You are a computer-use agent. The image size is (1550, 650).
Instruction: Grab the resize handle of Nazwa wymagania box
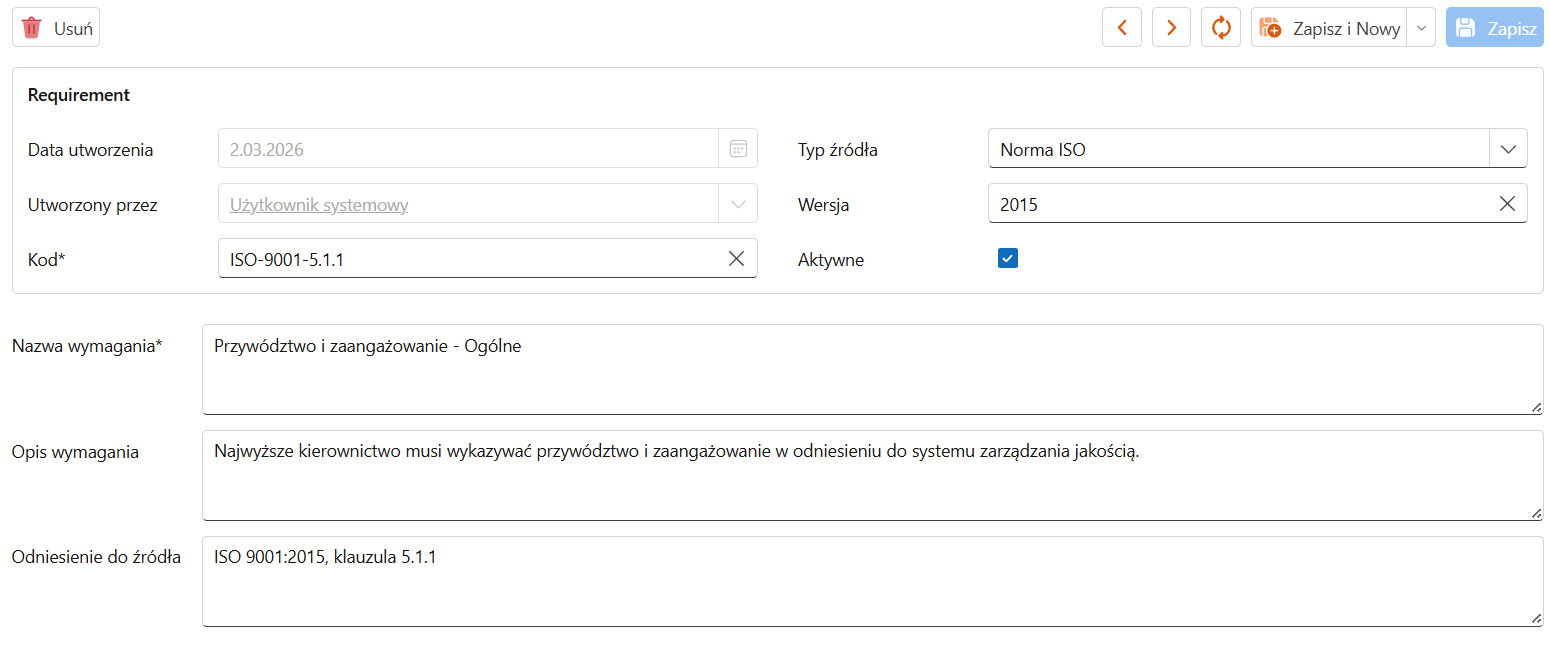(x=1536, y=407)
